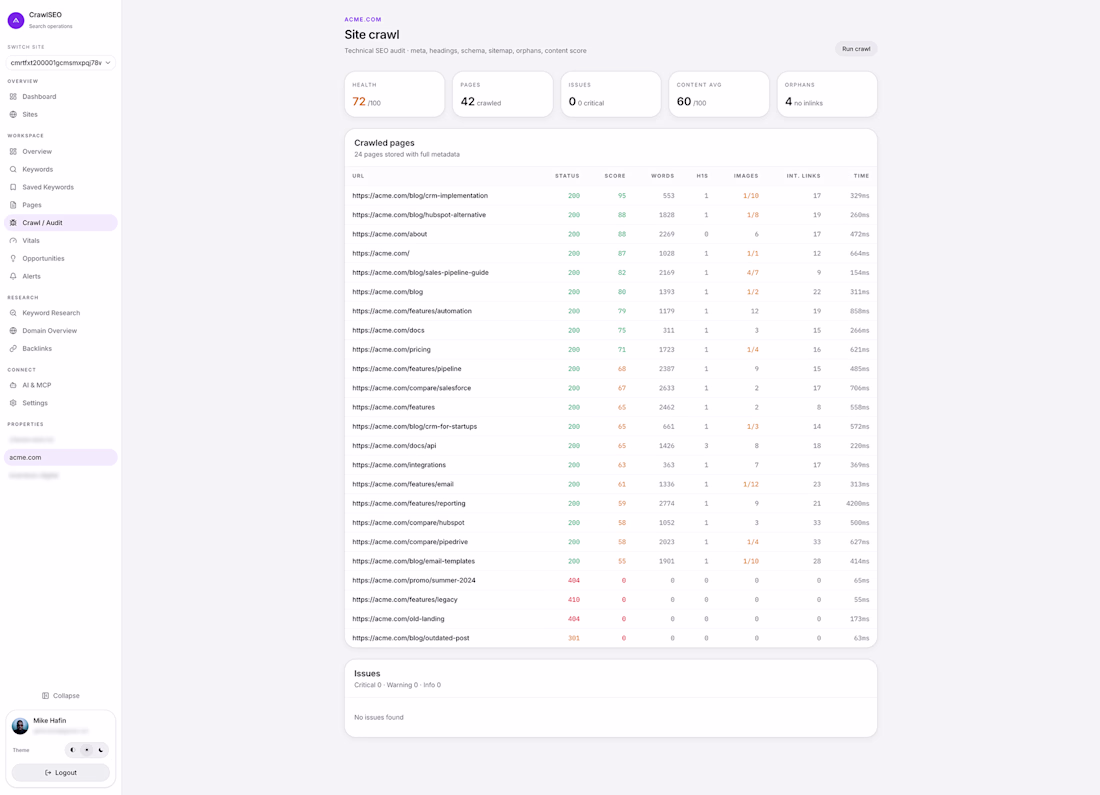The height and width of the screenshot is (795, 1100).
Task: Open Dashboard via its grid icon
Action: point(13,97)
